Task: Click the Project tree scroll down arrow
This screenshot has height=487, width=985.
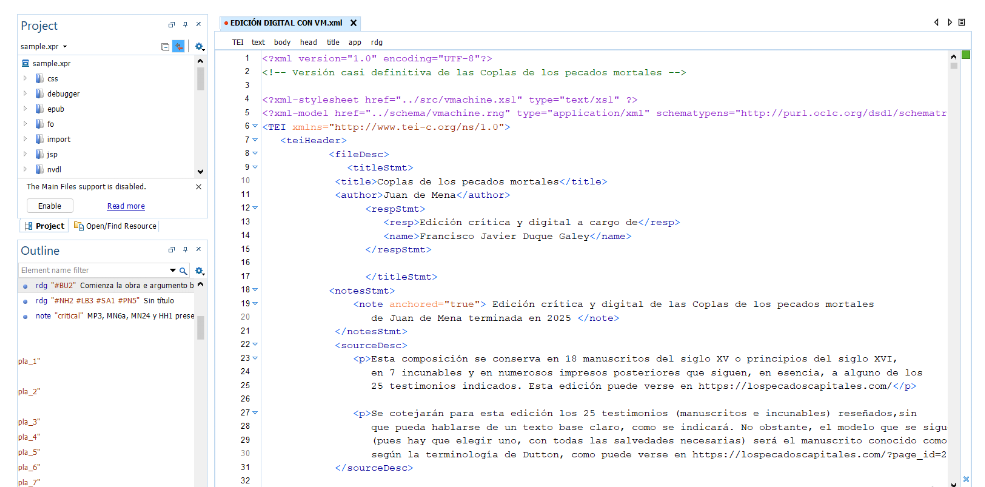Action: coord(200,172)
